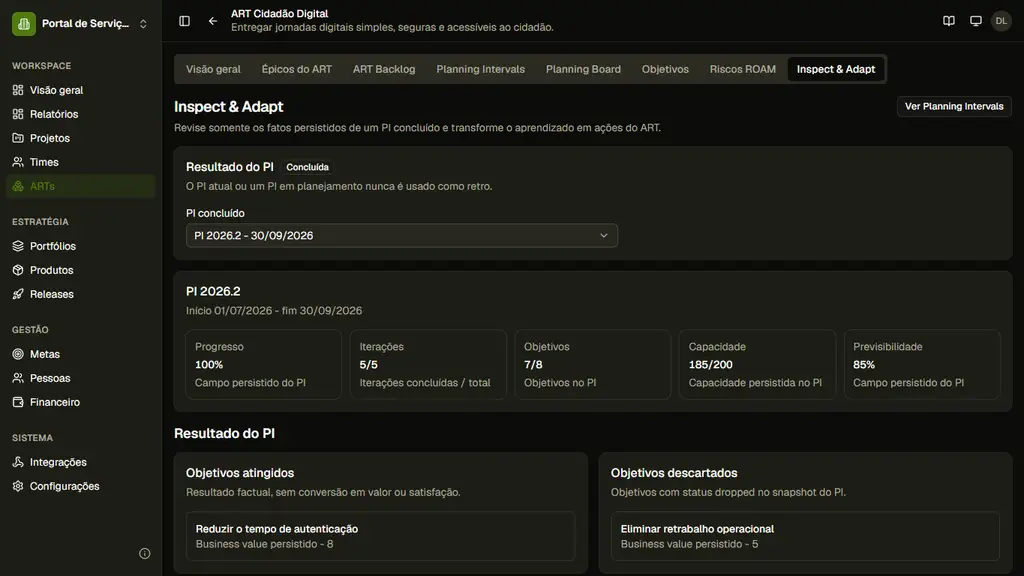This screenshot has height=576, width=1024.
Task: Open Financeiro under Gestão
Action: pos(81,402)
